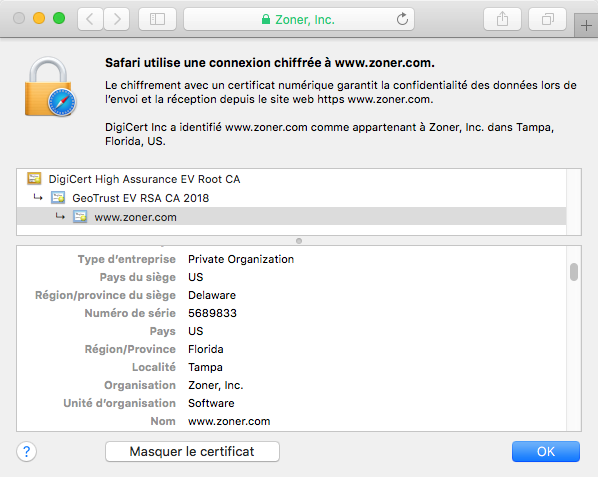Open a new tab with plus button

coord(586,26)
